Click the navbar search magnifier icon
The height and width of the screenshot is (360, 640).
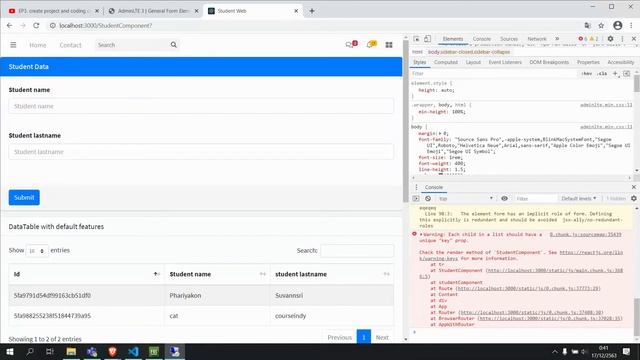[x=173, y=45]
